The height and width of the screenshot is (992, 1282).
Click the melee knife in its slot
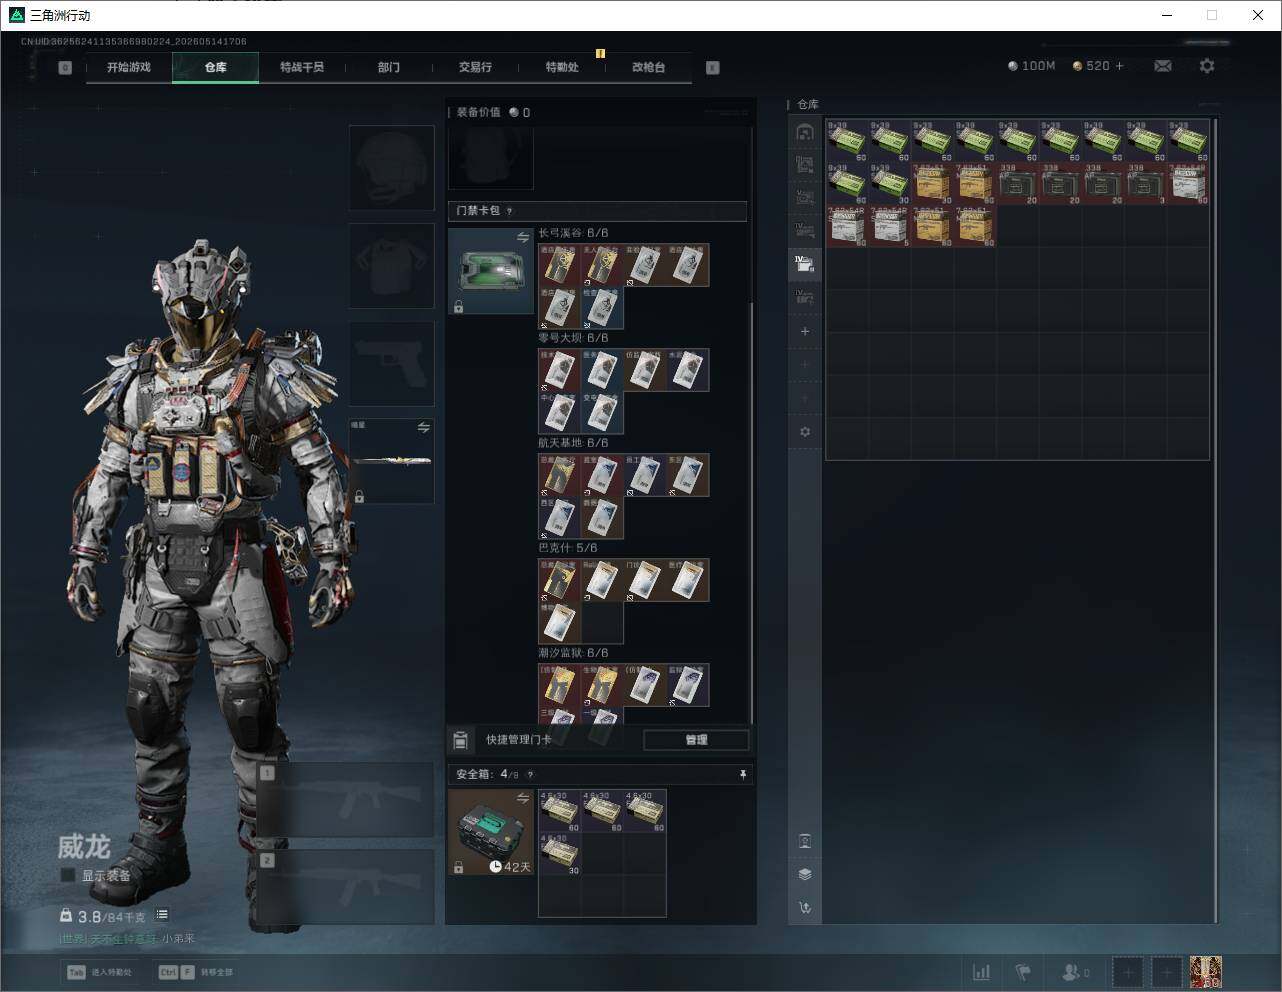tap(391, 461)
